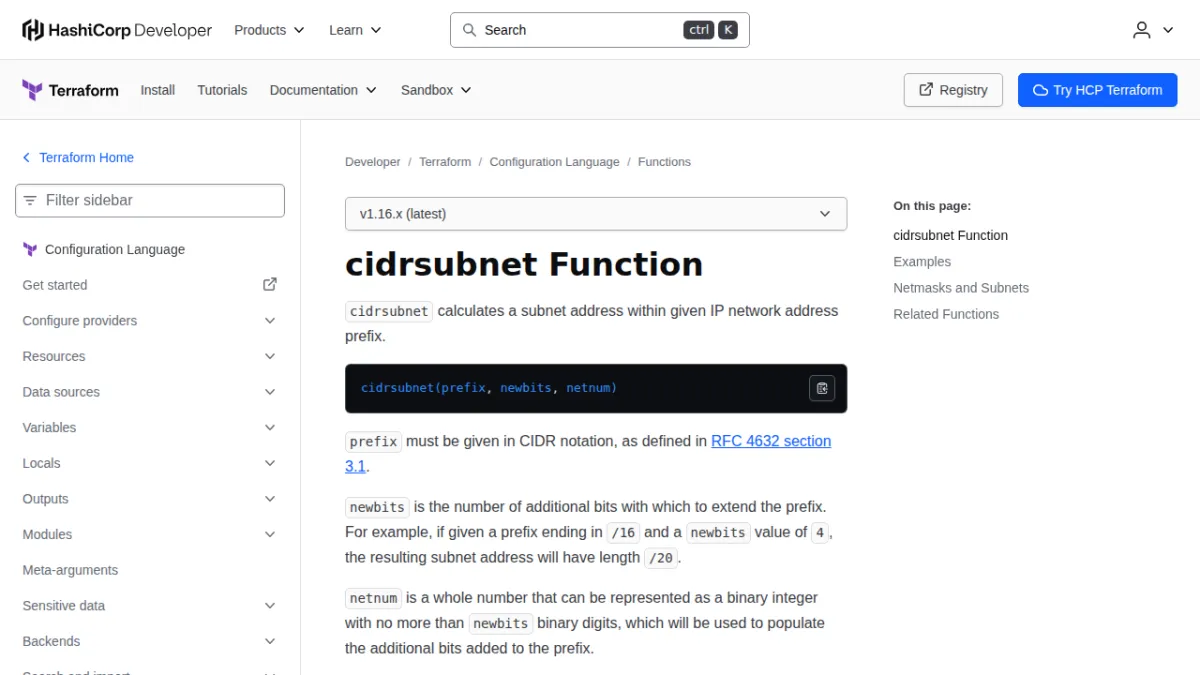Image resolution: width=1200 pixels, height=675 pixels.
Task: Expand the Modules sidebar section
Action: pos(270,535)
